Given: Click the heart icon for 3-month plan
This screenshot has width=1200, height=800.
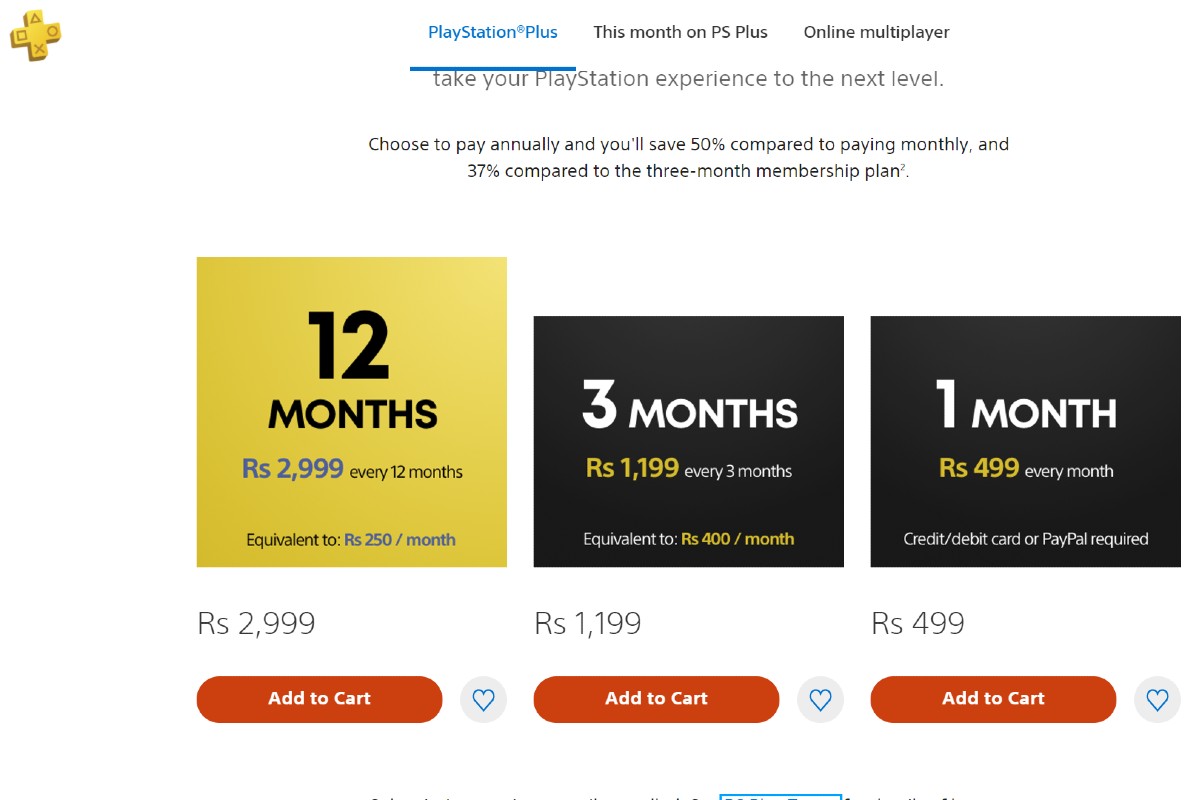Looking at the screenshot, I should (x=820, y=700).
